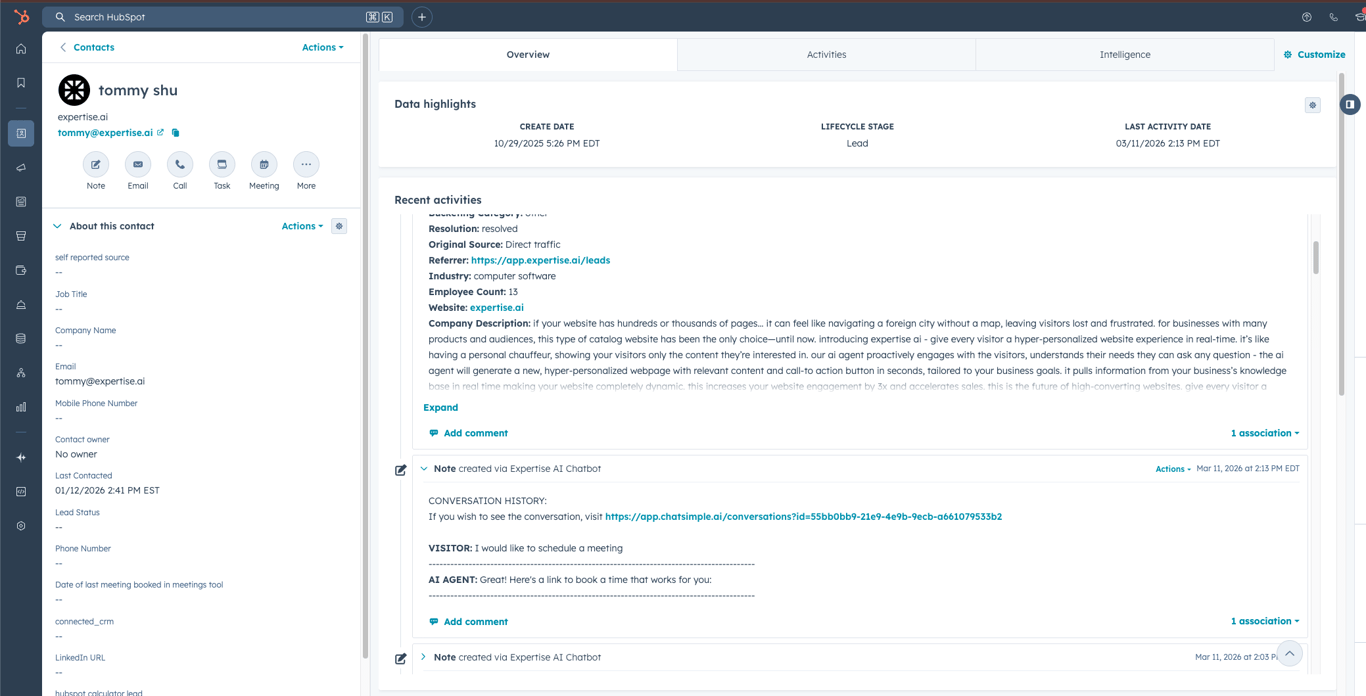The image size is (1366, 696).
Task: Open the Service bell icon in sidebar
Action: coord(21,305)
